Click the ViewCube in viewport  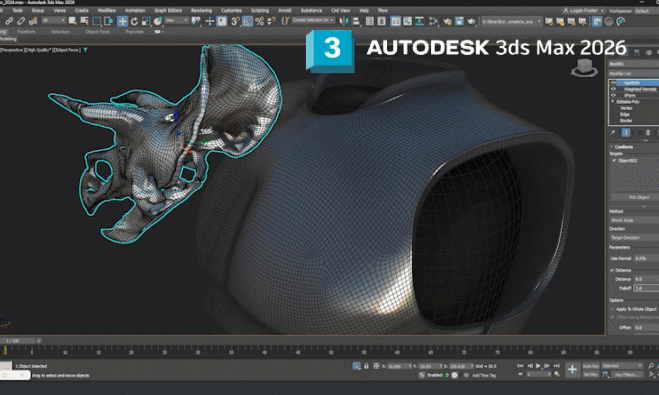[x=584, y=68]
